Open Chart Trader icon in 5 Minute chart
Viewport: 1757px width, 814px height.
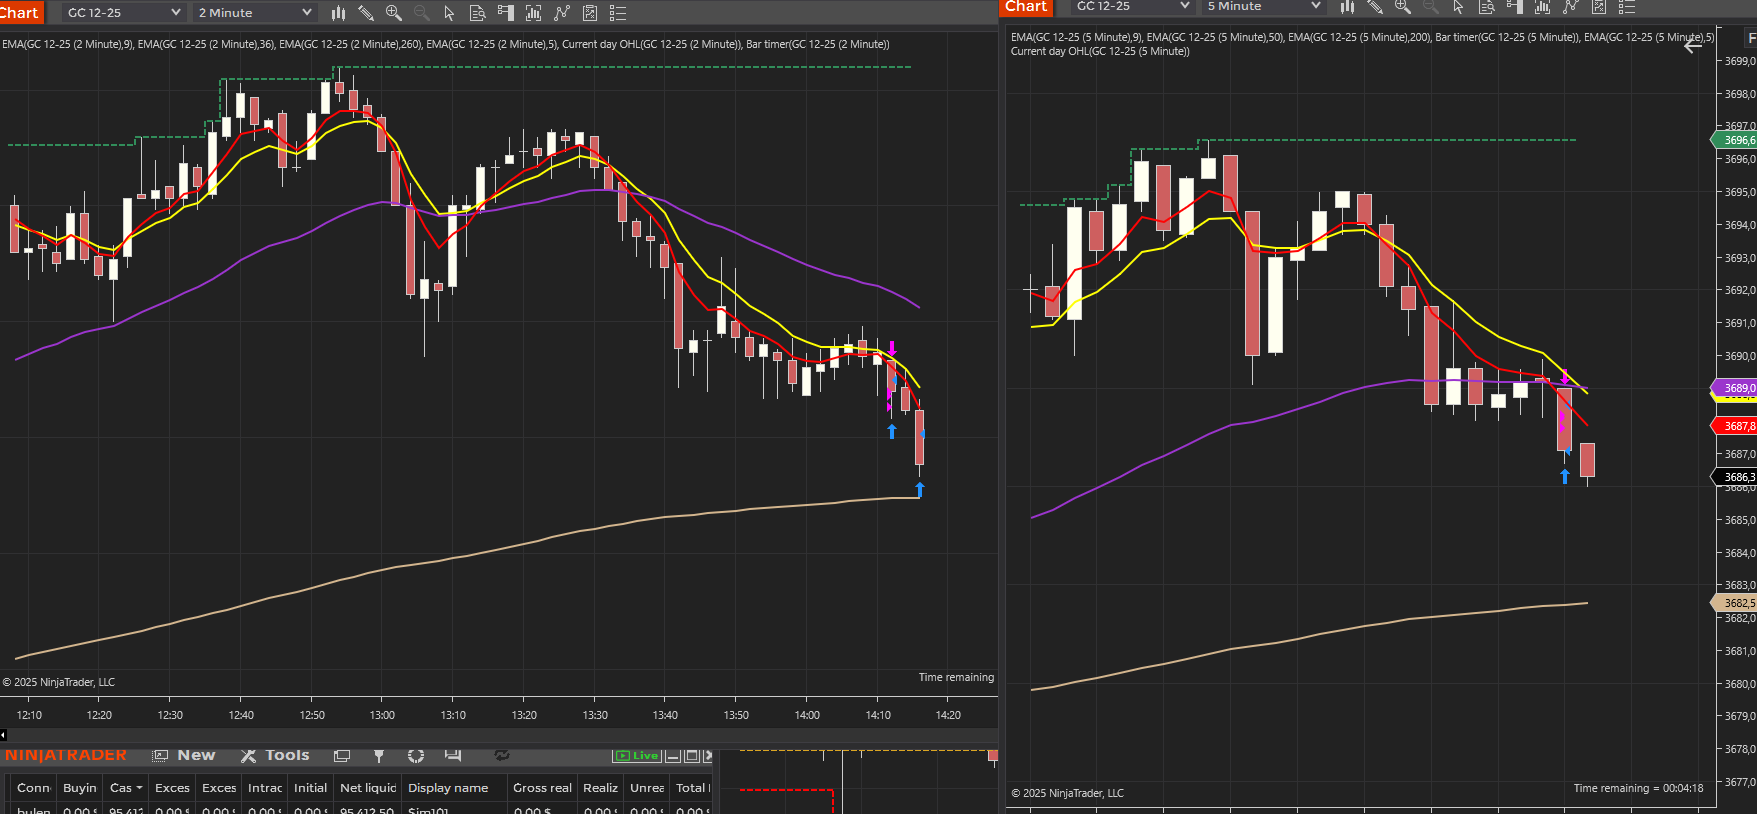click(1515, 7)
